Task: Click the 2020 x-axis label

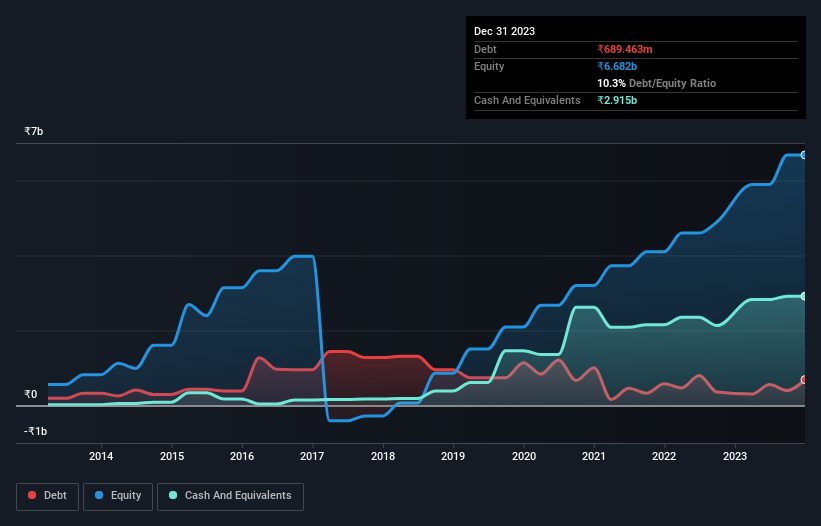Action: [x=524, y=456]
